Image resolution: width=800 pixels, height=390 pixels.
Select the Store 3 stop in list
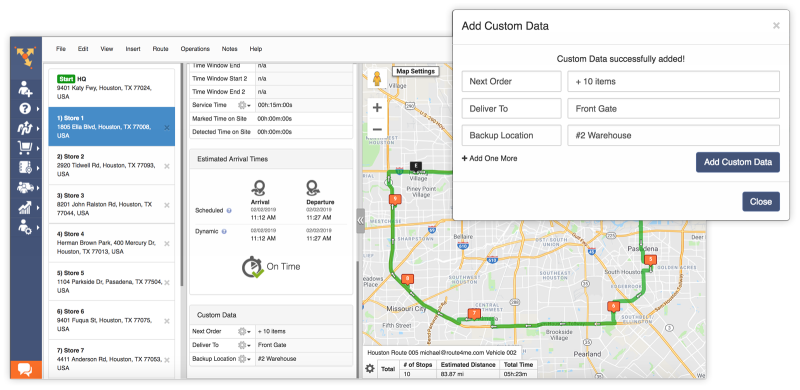tap(111, 205)
